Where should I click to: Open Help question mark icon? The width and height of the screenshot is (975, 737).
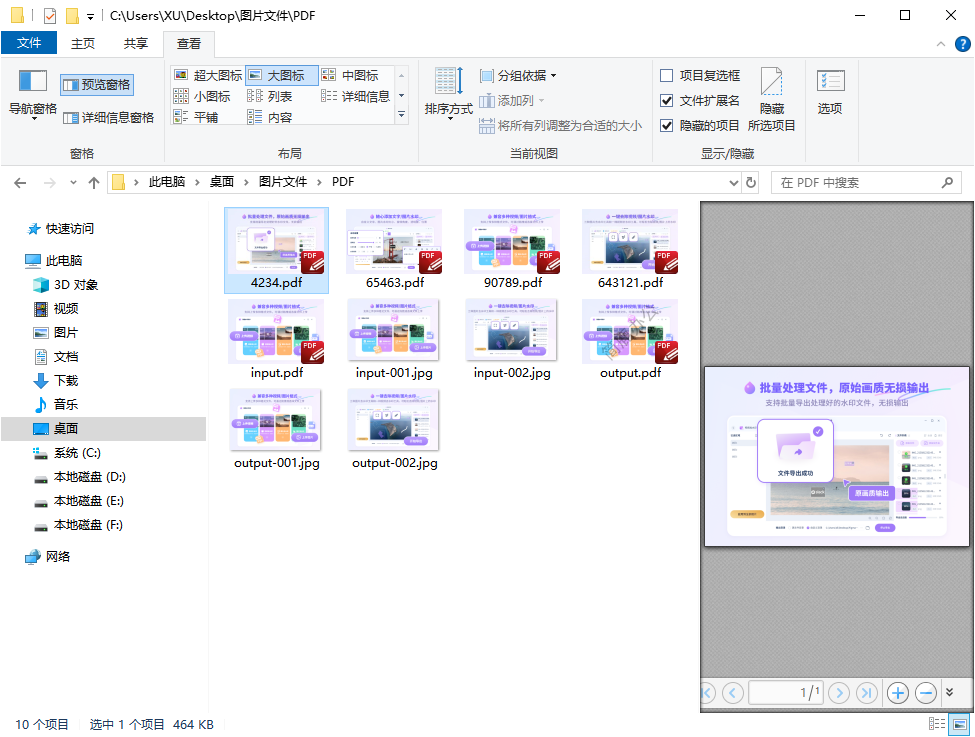[963, 44]
